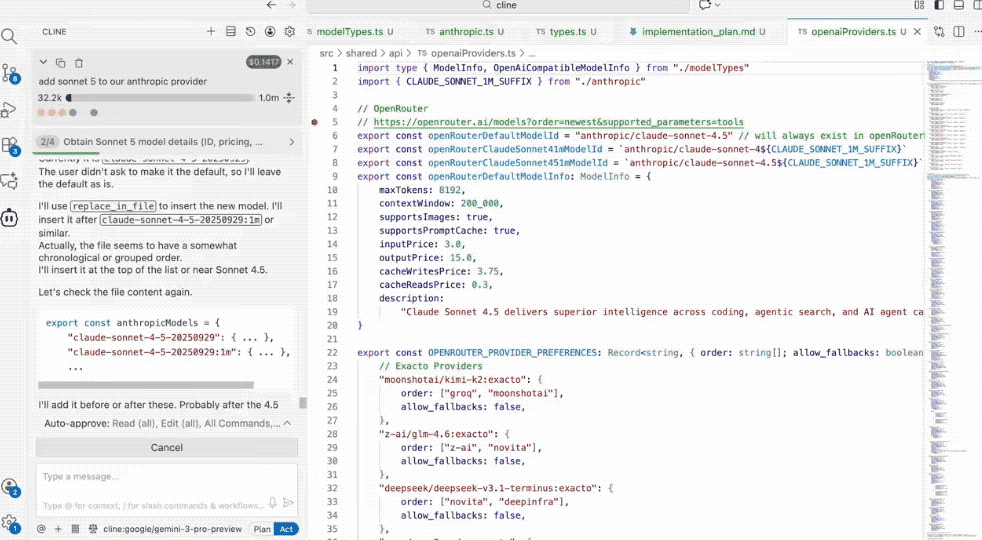
Task: Switch to modelTypes.ts tab
Action: (x=350, y=31)
